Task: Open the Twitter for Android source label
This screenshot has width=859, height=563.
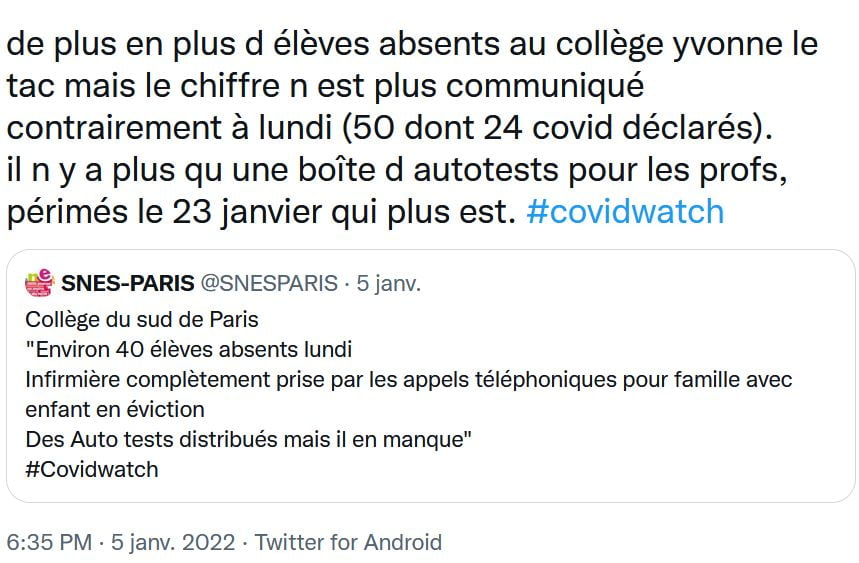Action: click(x=348, y=542)
